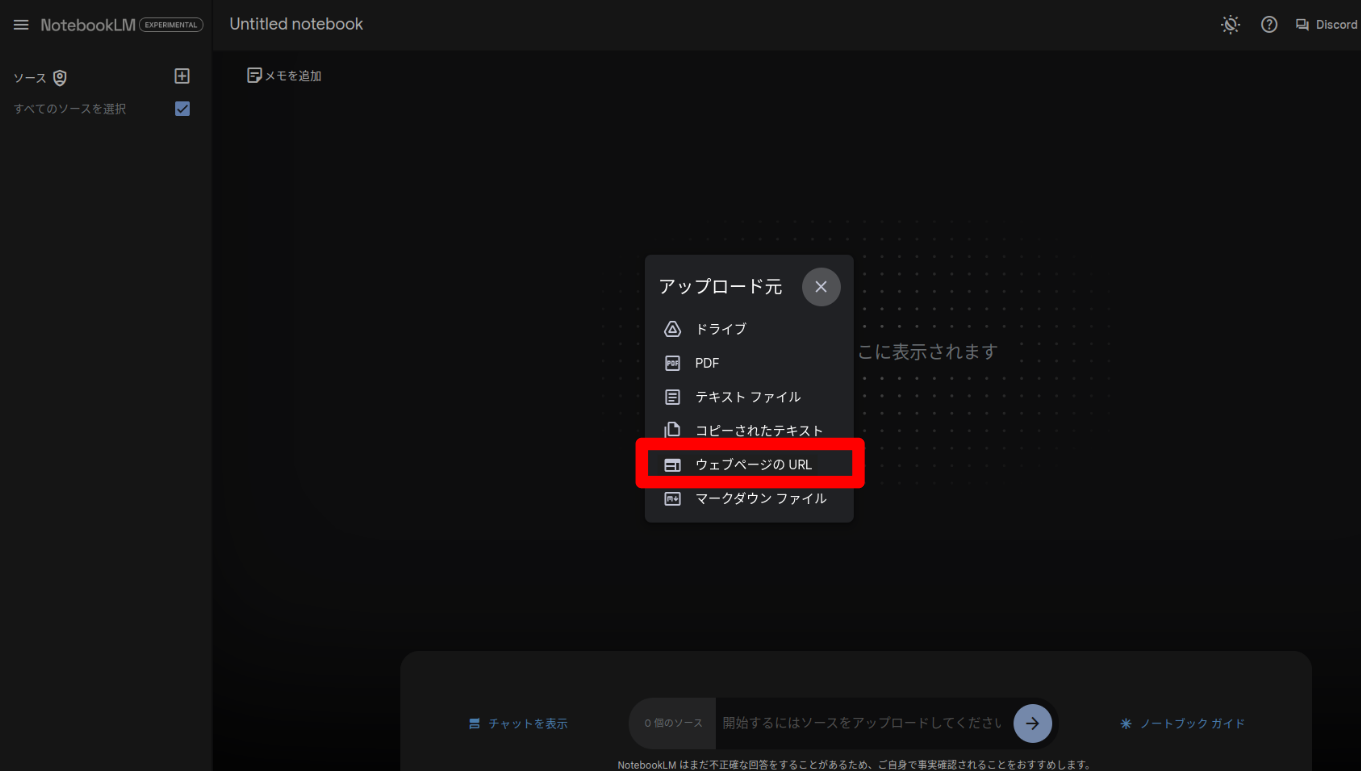This screenshot has width=1361, height=771.
Task: Uncheck the すべてのソースを選択 checkbox
Action: click(x=182, y=109)
